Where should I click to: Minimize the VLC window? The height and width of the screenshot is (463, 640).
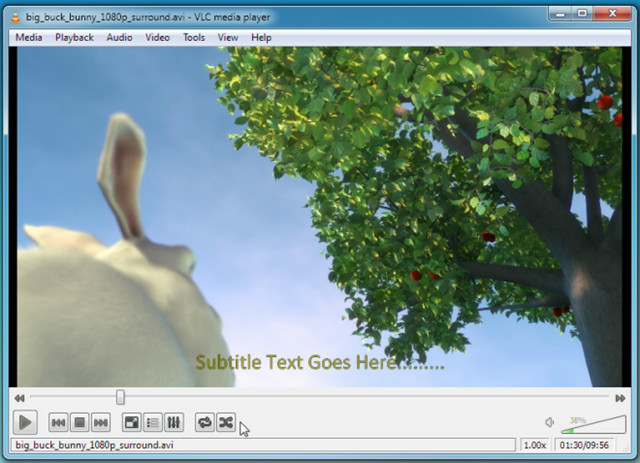[560, 14]
